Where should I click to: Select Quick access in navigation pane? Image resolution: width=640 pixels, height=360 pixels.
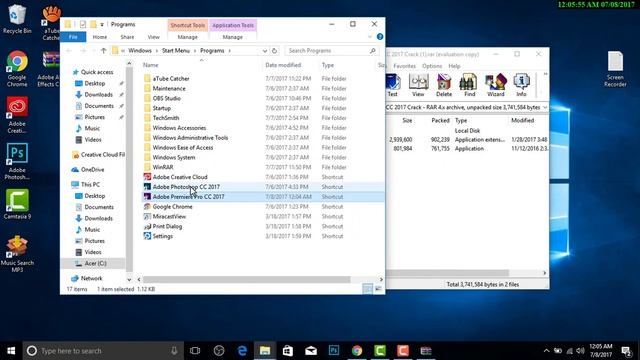point(97,72)
